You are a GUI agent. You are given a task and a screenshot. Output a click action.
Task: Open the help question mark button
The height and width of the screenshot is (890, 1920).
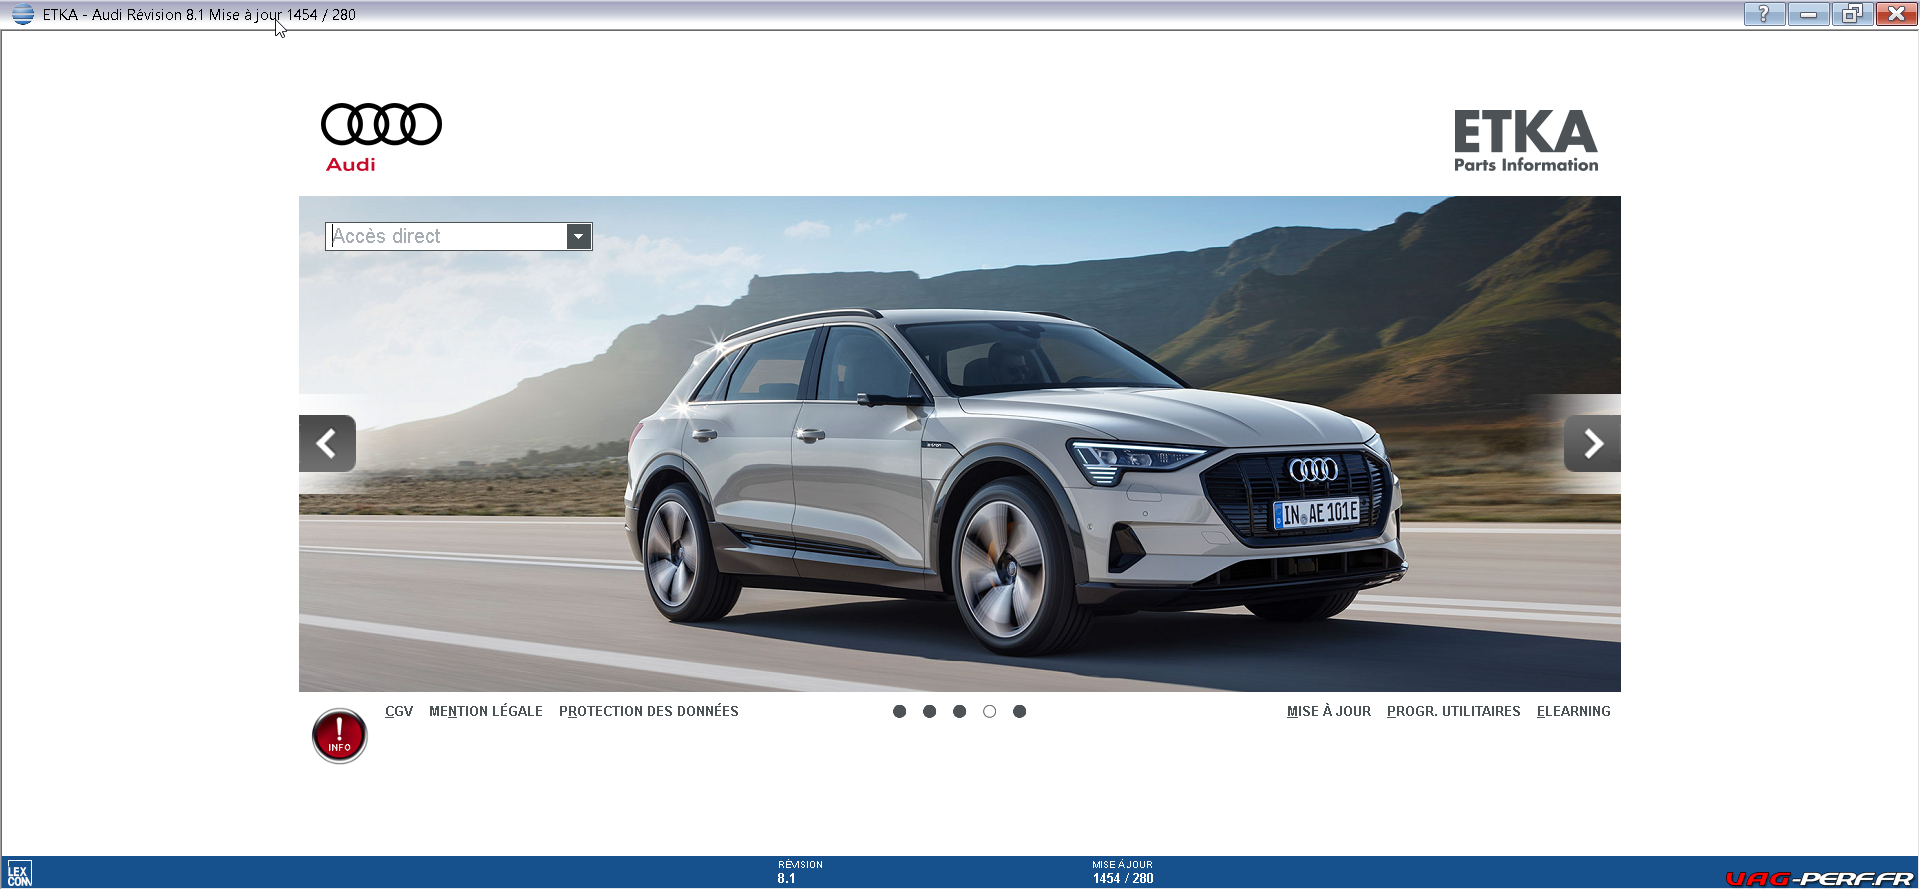click(1764, 14)
